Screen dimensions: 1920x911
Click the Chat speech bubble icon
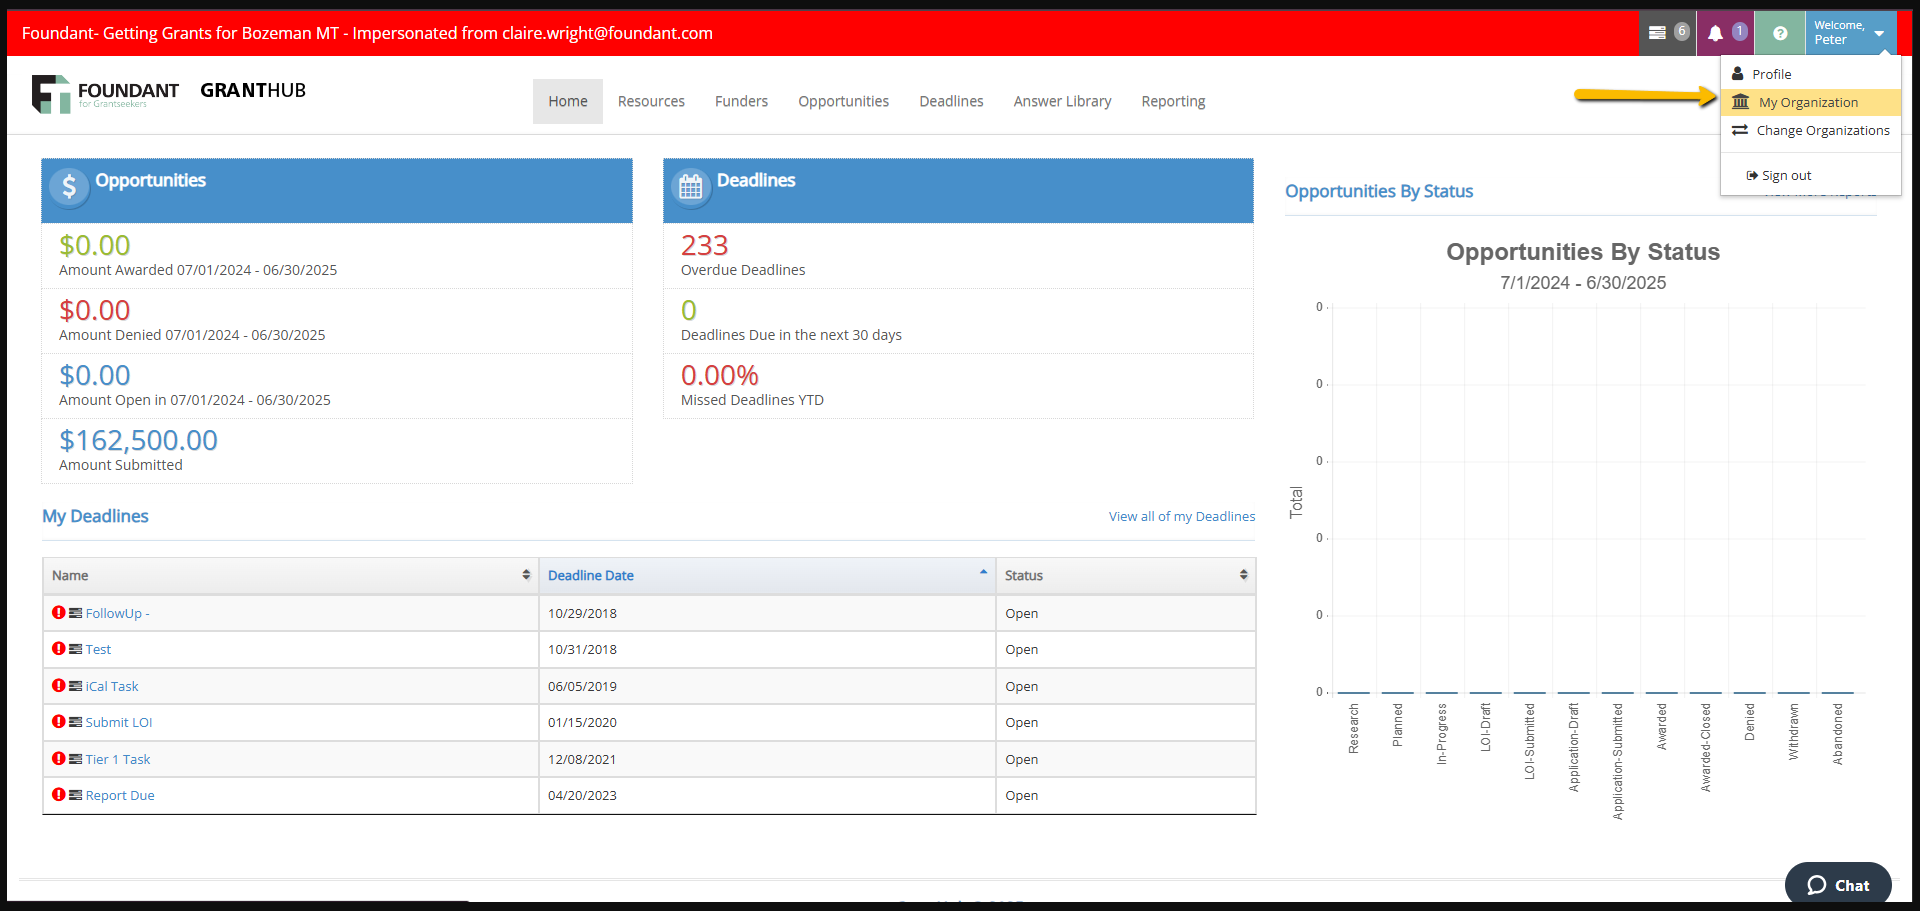(1817, 885)
